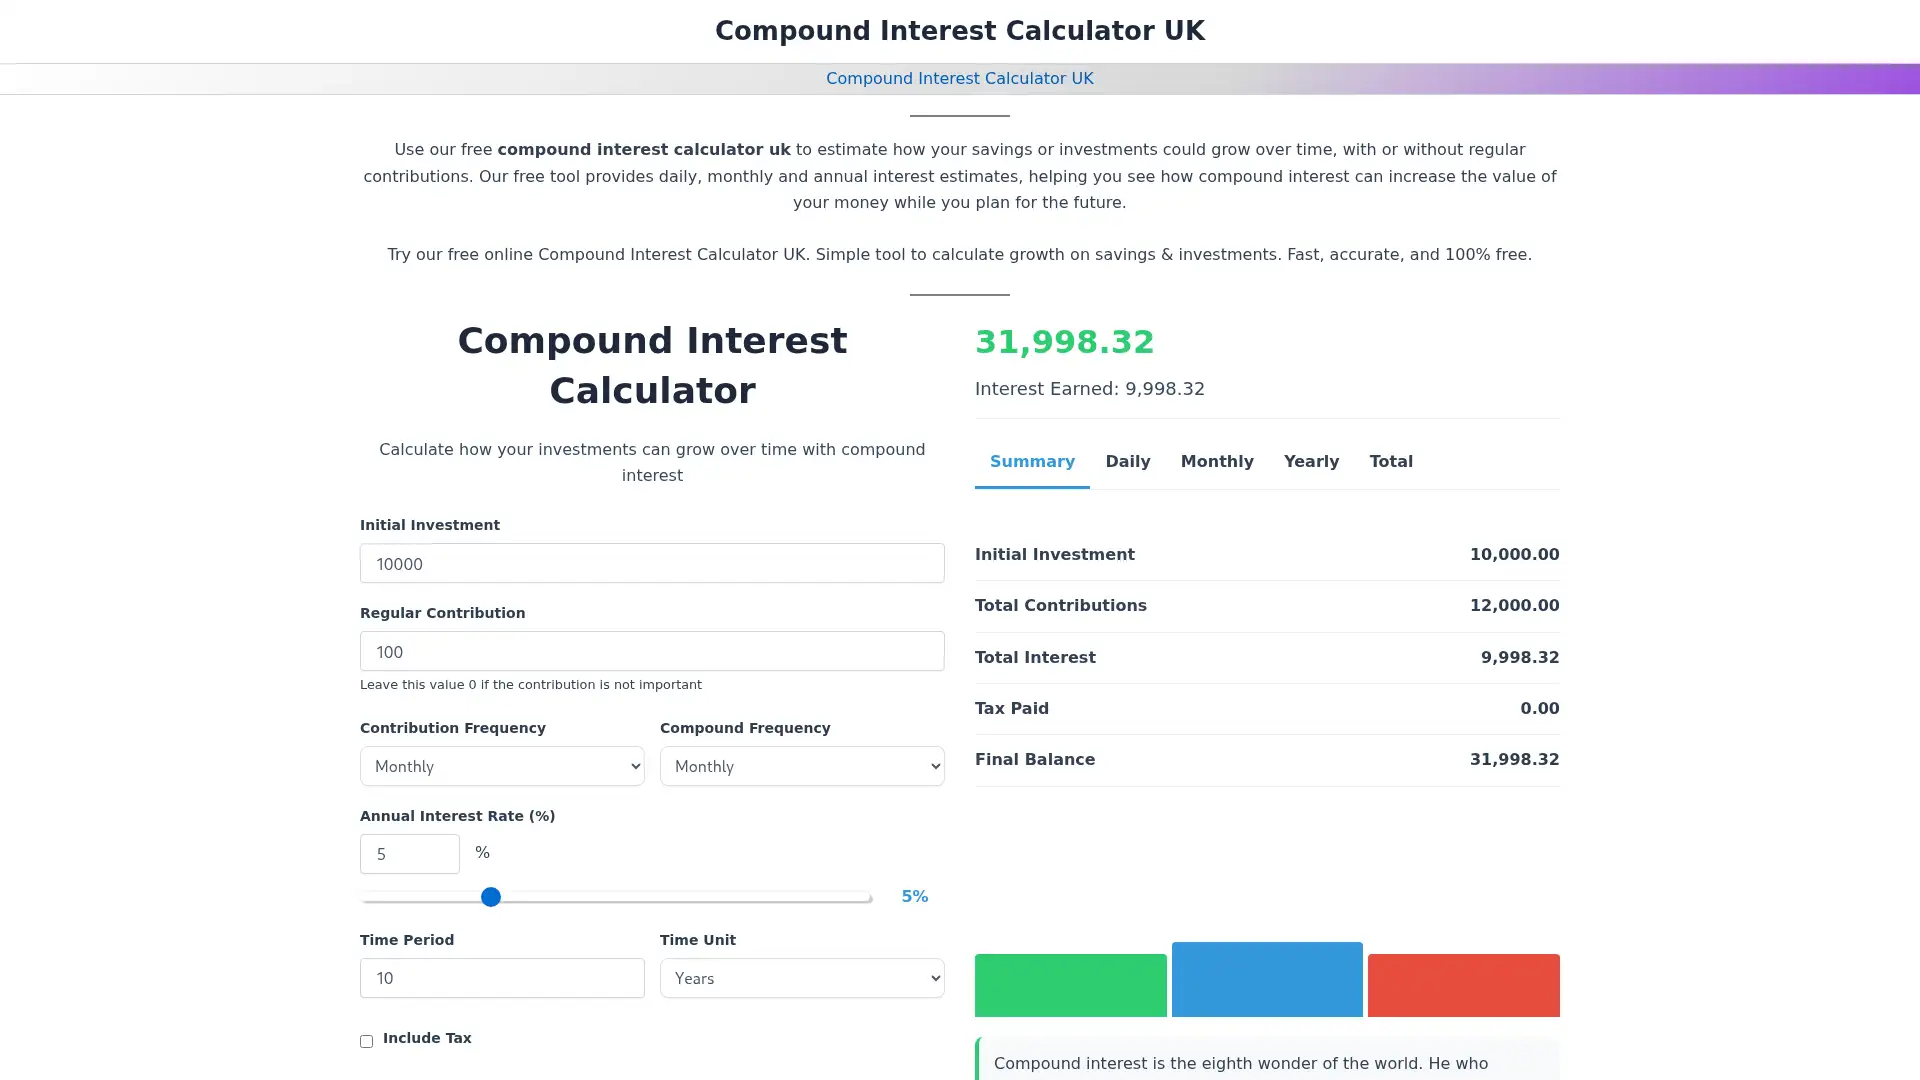Open the Compound Frequency dropdown
This screenshot has height=1080, width=1920.
(x=802, y=766)
